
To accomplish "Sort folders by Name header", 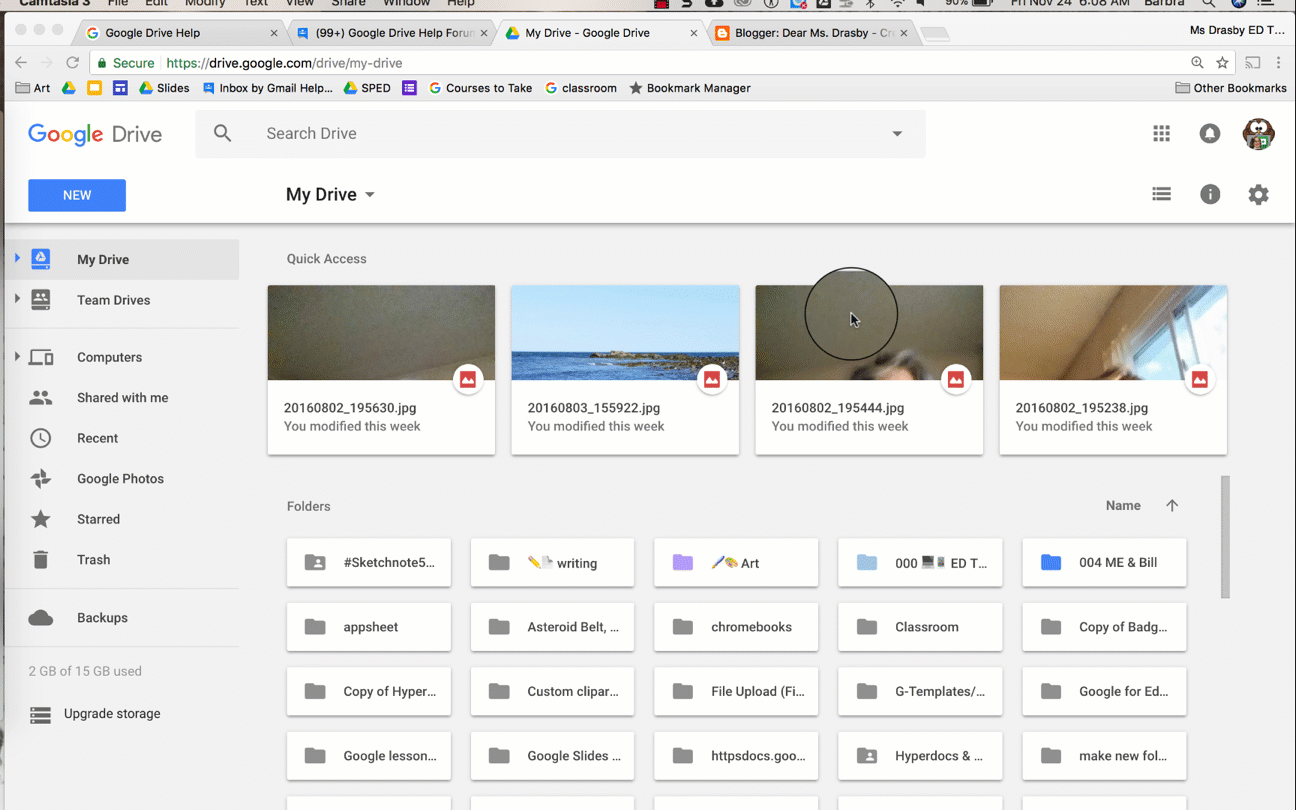I will [1123, 506].
